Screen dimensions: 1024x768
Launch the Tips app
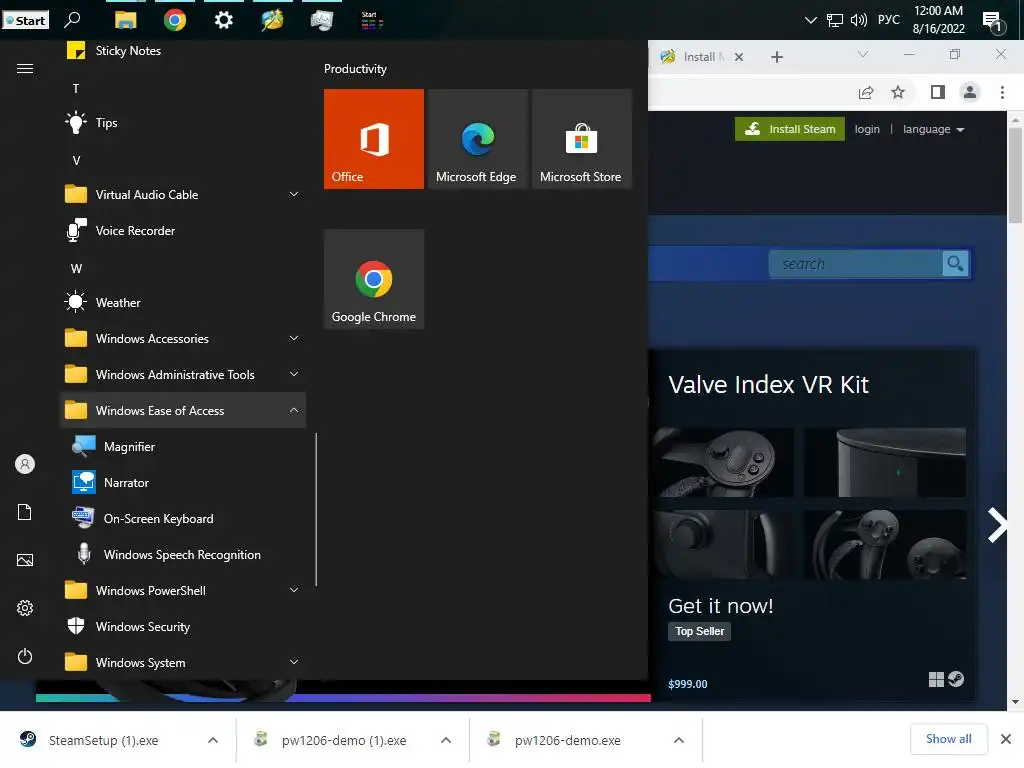[183, 123]
